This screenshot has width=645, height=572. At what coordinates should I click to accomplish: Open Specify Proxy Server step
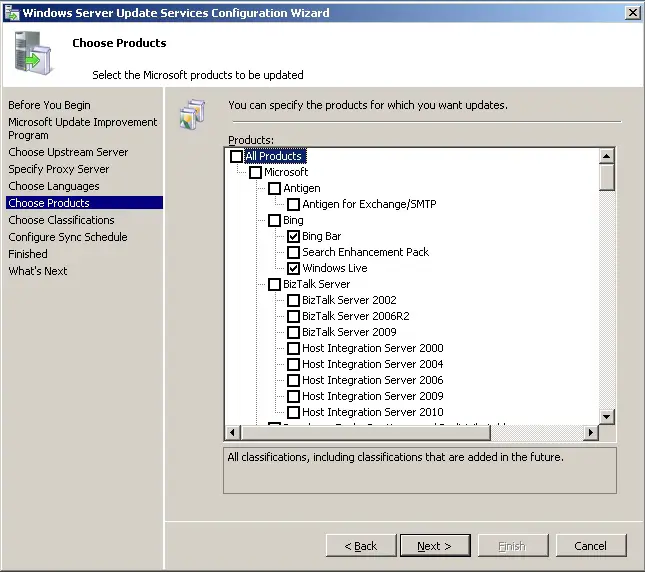point(59,169)
